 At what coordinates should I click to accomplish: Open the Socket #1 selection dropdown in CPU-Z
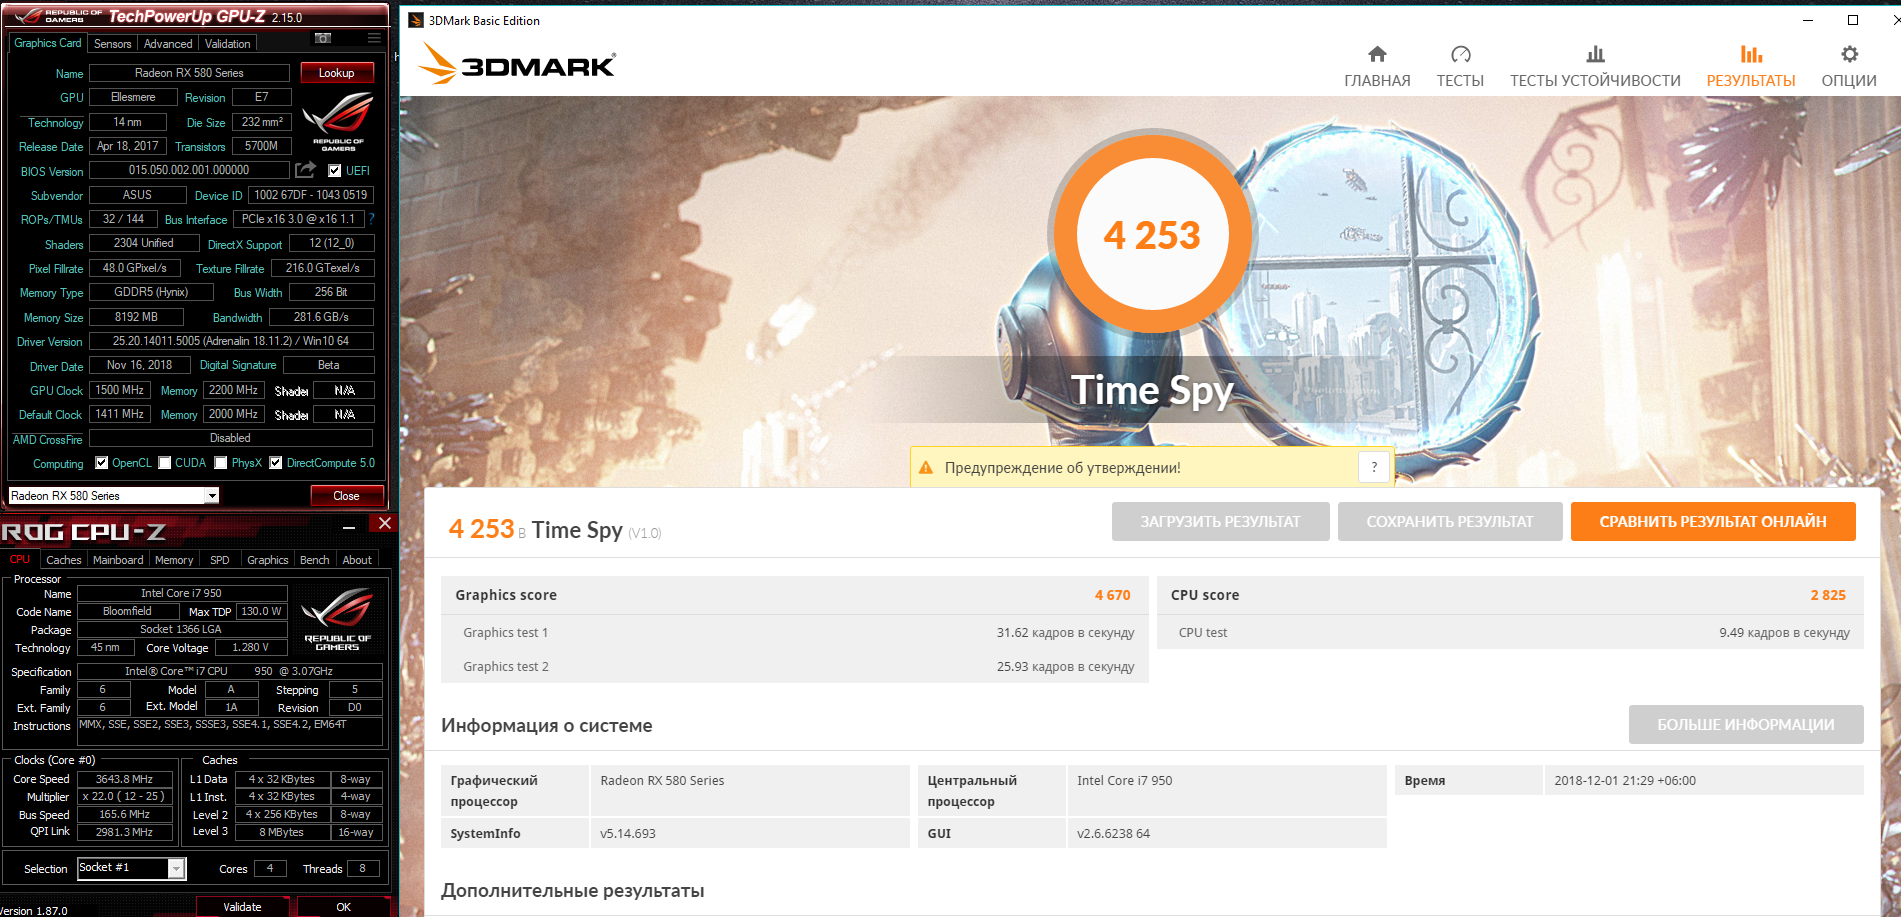[x=176, y=868]
